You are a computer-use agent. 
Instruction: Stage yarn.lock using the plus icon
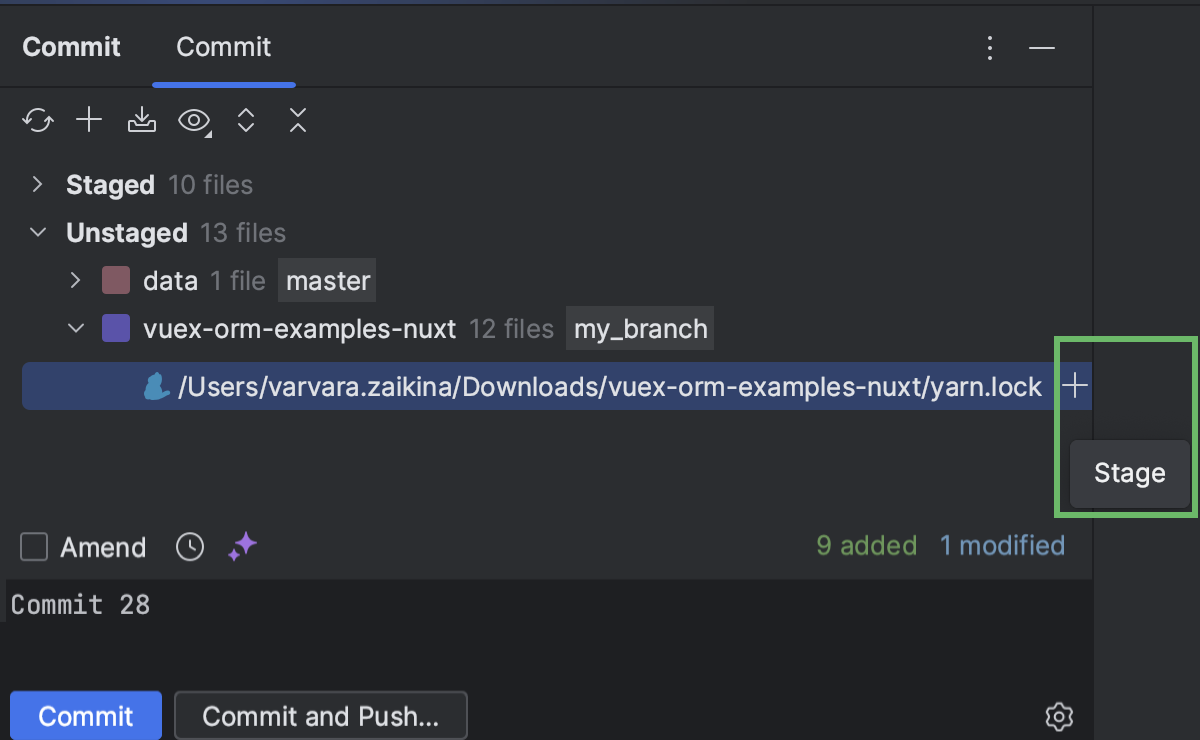tap(1074, 385)
